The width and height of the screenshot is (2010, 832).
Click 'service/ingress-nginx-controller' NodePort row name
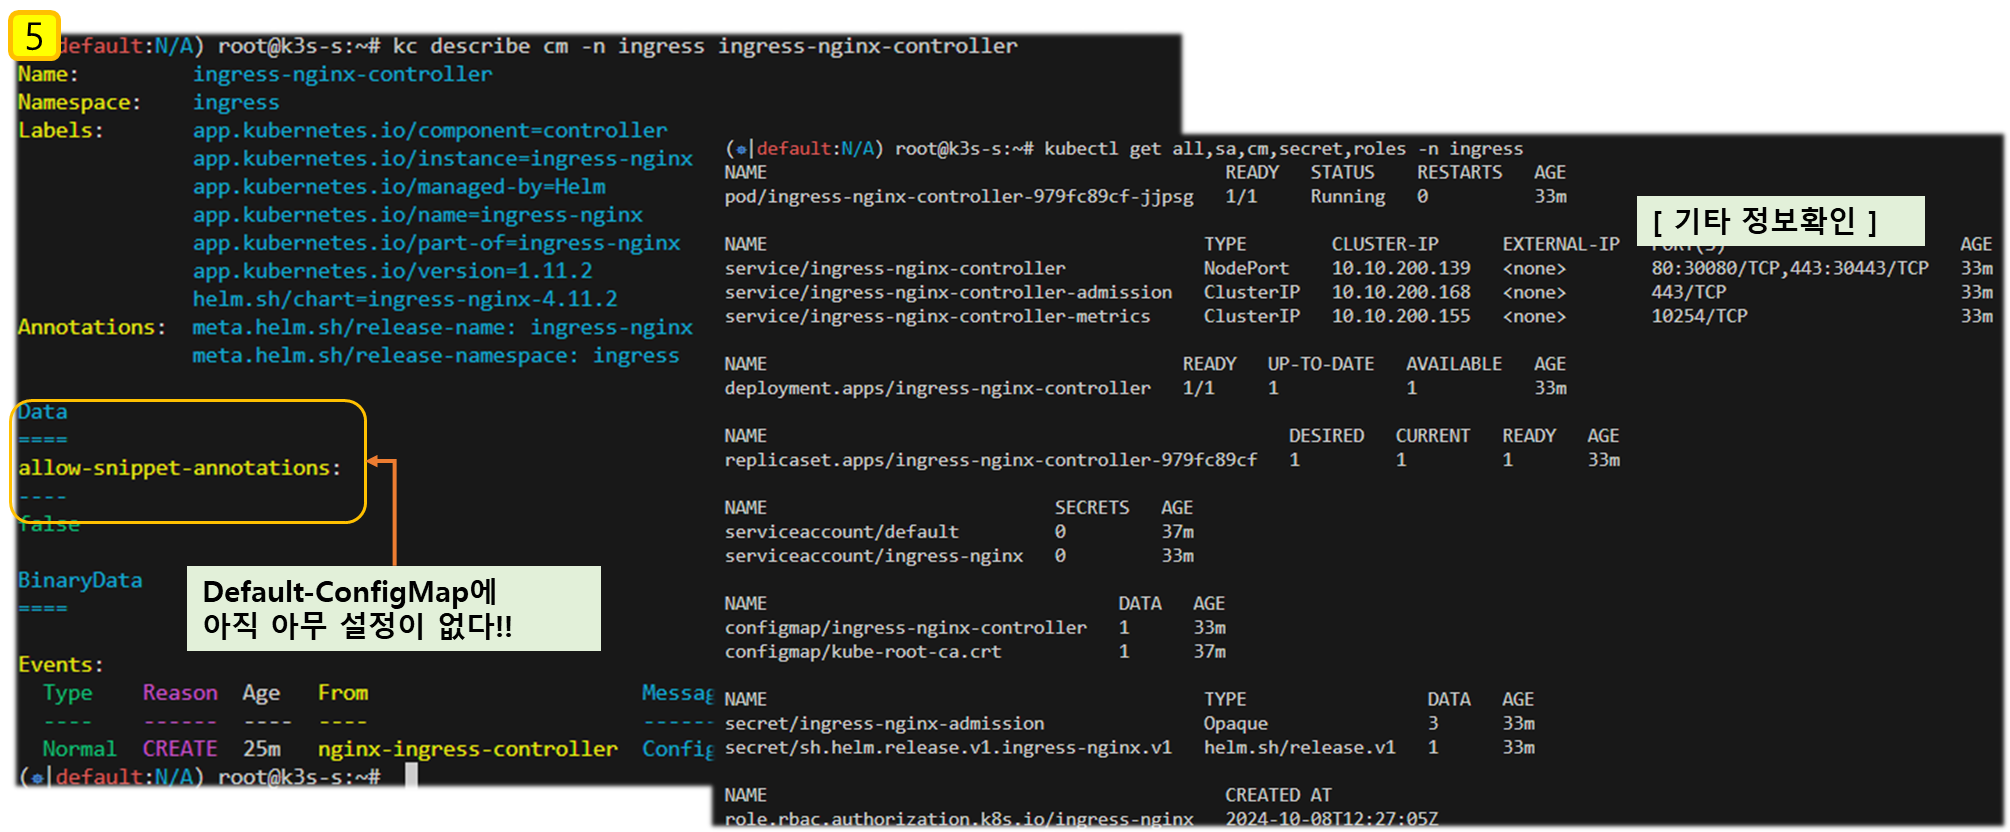click(x=895, y=268)
